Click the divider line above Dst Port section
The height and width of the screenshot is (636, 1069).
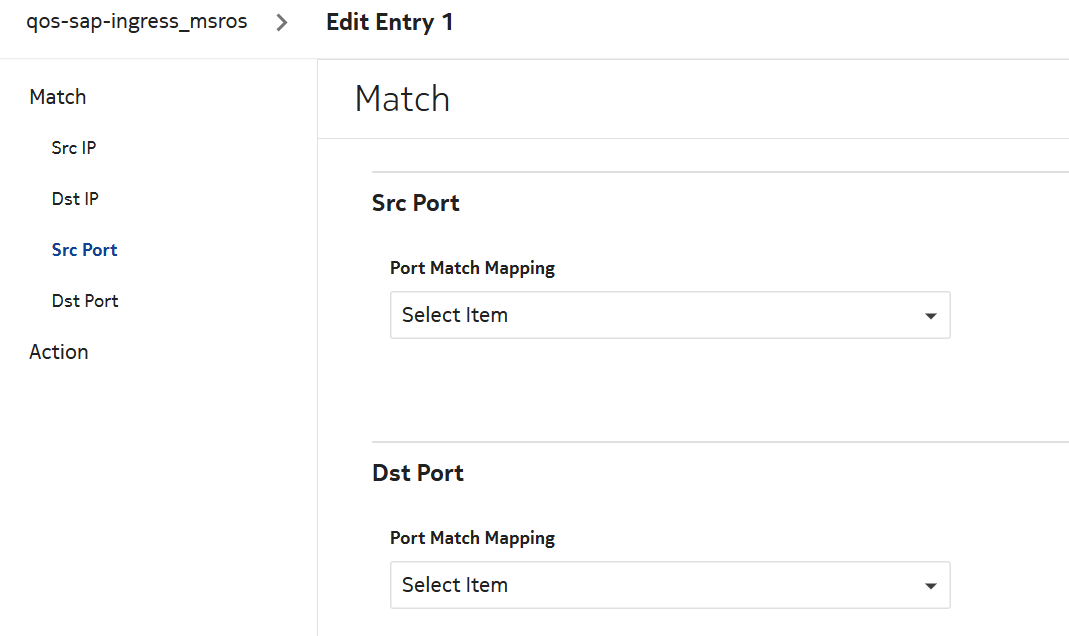720,442
